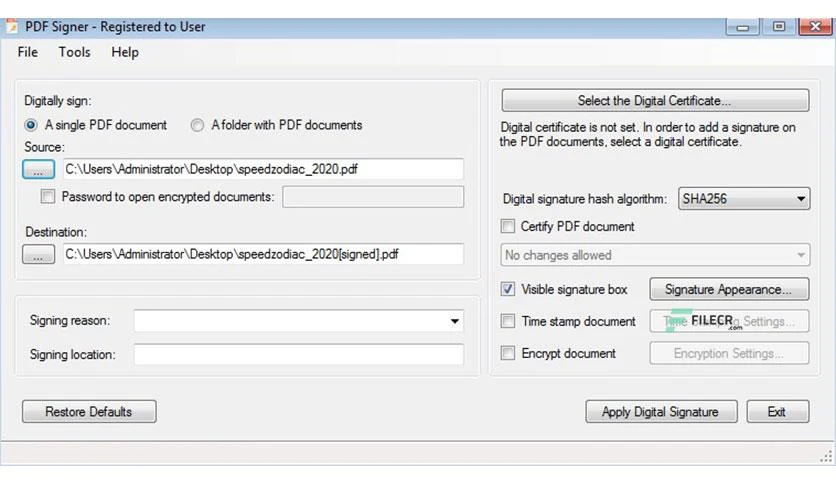
Task: Click Select the Digital Certificate button
Action: pyautogui.click(x=655, y=101)
